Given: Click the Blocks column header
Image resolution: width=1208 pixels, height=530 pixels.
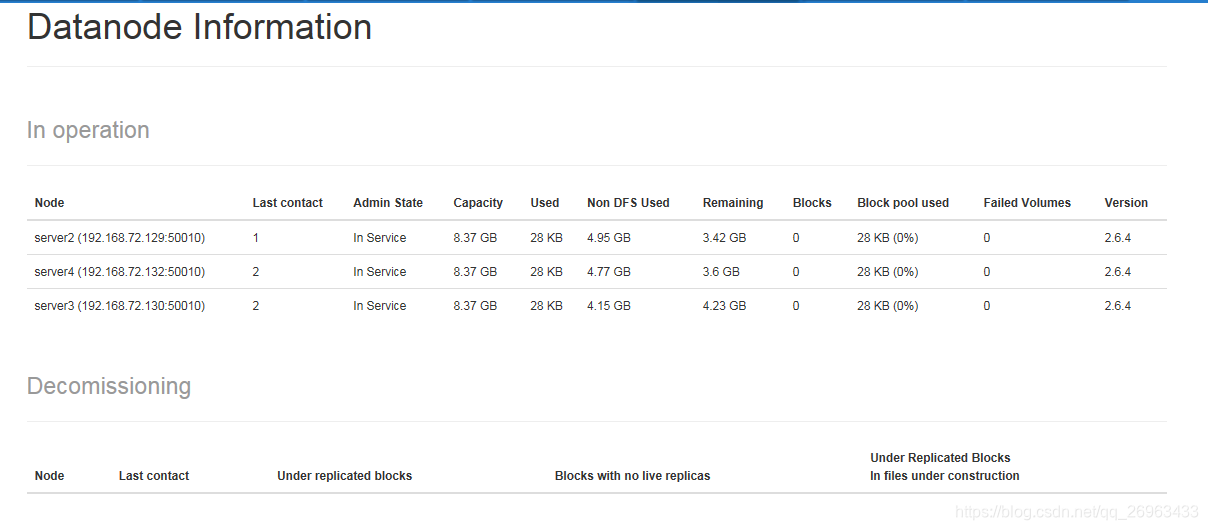Looking at the screenshot, I should tap(812, 203).
